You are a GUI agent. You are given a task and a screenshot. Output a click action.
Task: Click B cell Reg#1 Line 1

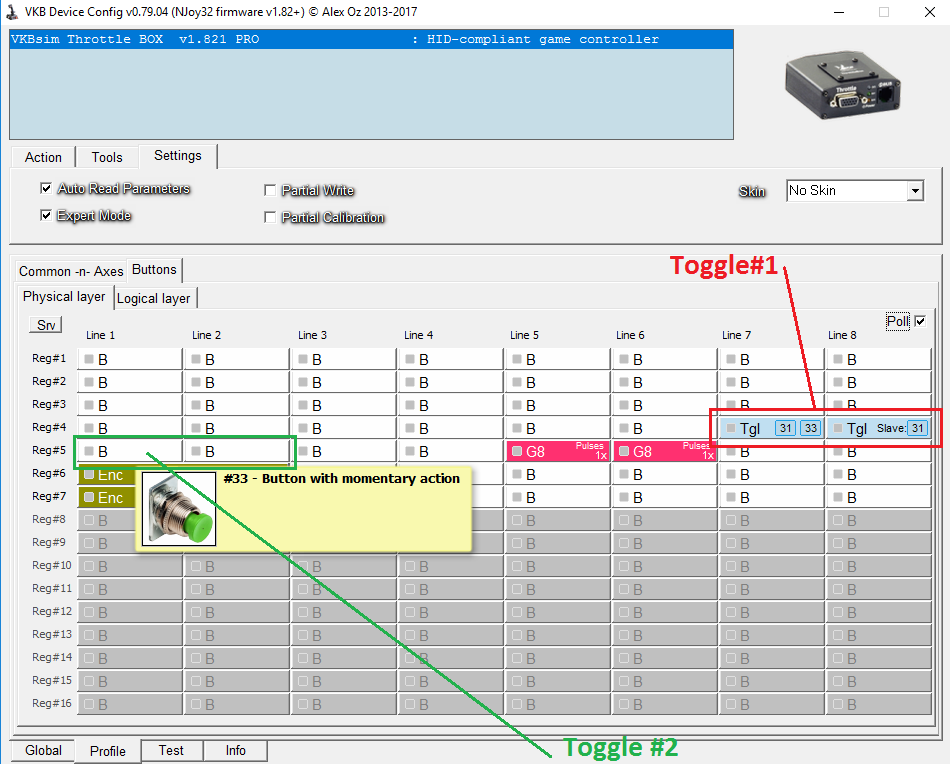coord(130,359)
